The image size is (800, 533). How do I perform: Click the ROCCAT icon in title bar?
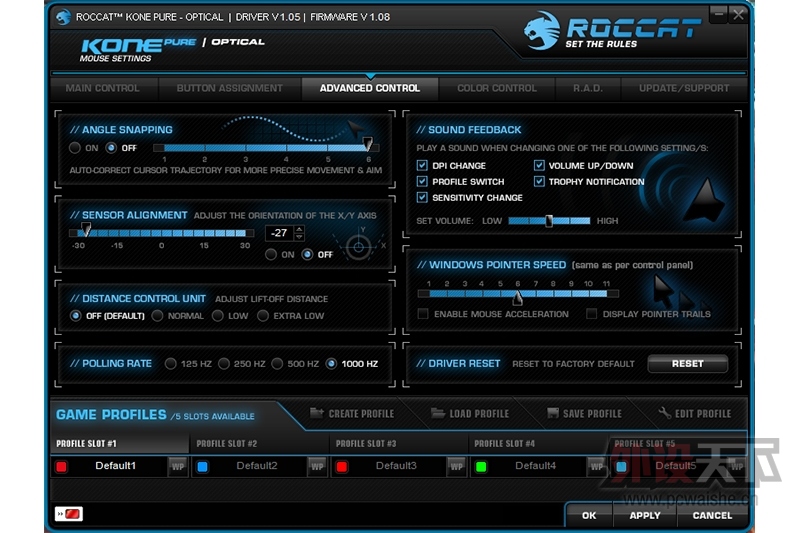[x=63, y=17]
